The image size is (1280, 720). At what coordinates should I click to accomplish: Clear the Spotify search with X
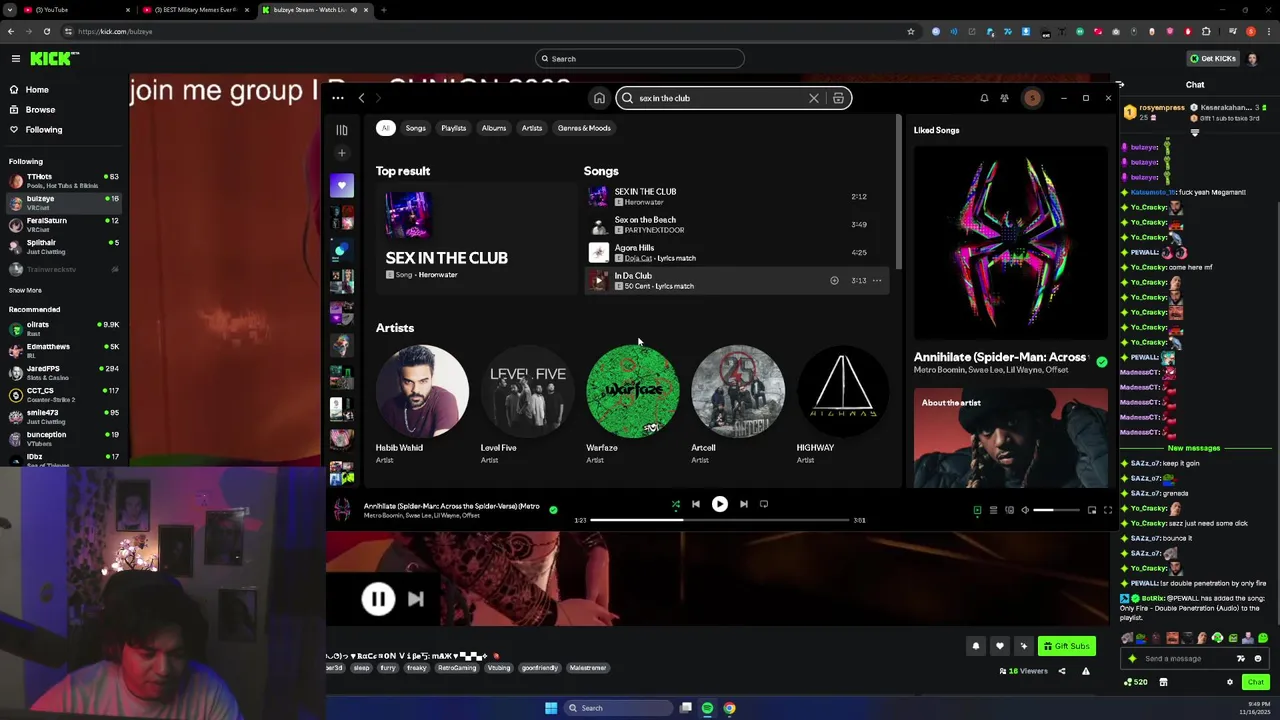814,98
